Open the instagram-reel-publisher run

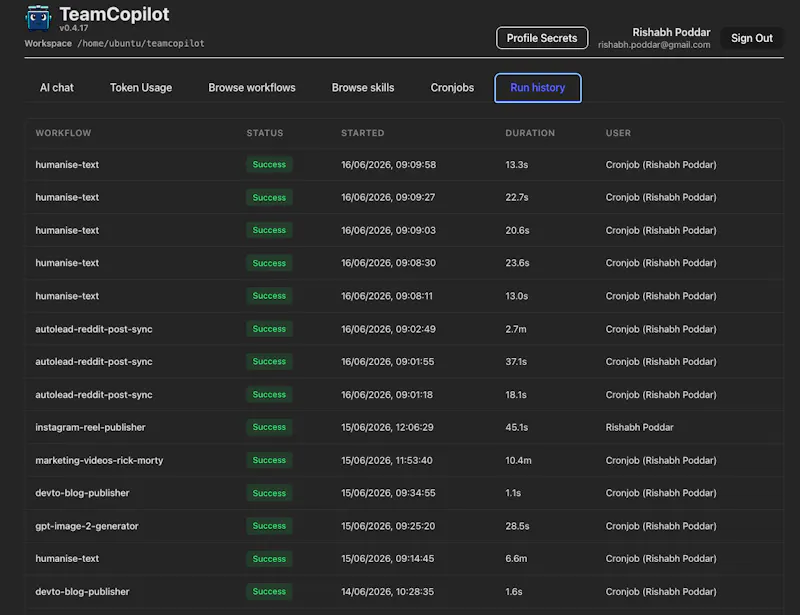(x=404, y=427)
